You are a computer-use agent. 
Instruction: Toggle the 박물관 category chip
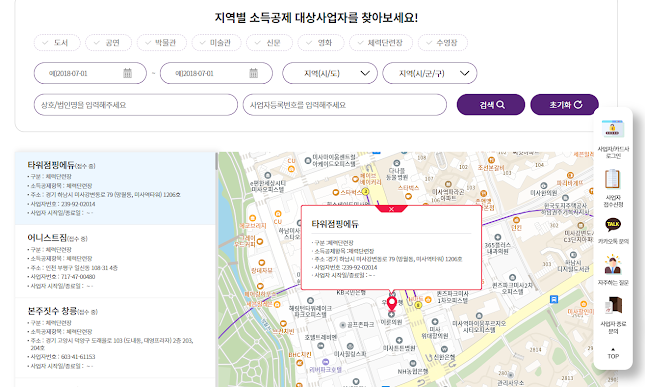[162, 43]
